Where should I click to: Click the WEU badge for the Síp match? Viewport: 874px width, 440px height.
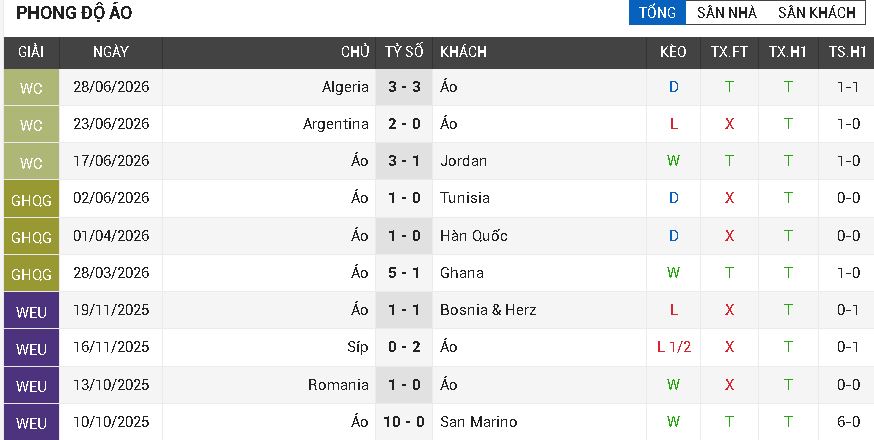(x=31, y=348)
